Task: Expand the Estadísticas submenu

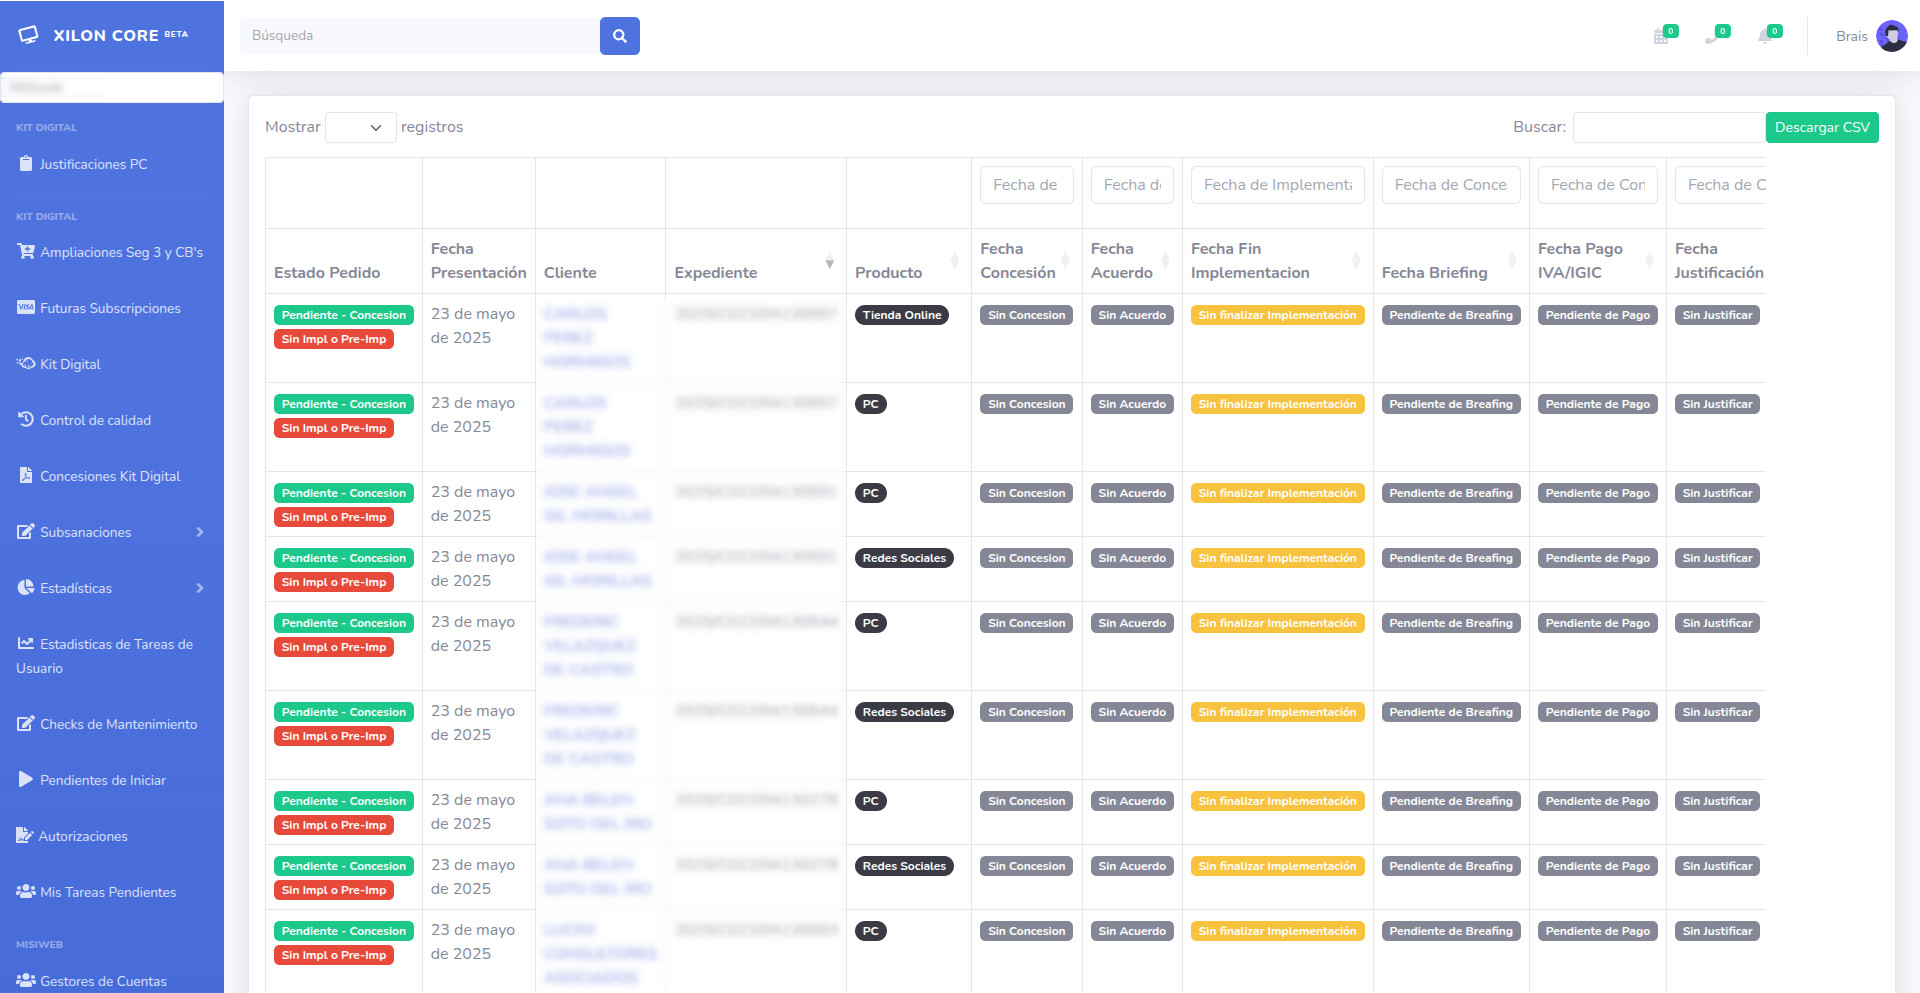Action: 200,588
